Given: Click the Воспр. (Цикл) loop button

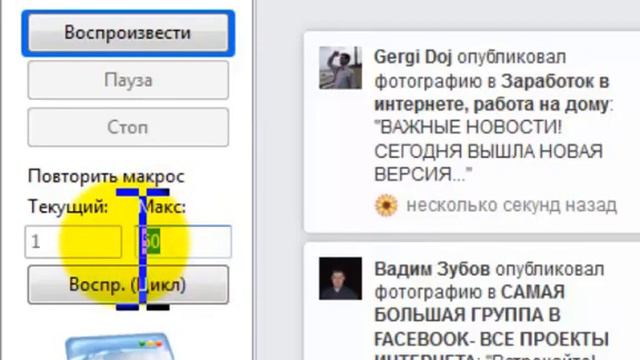Looking at the screenshot, I should (x=128, y=284).
